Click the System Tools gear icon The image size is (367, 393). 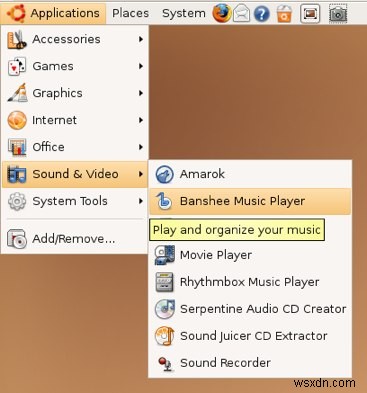pyautogui.click(x=17, y=201)
